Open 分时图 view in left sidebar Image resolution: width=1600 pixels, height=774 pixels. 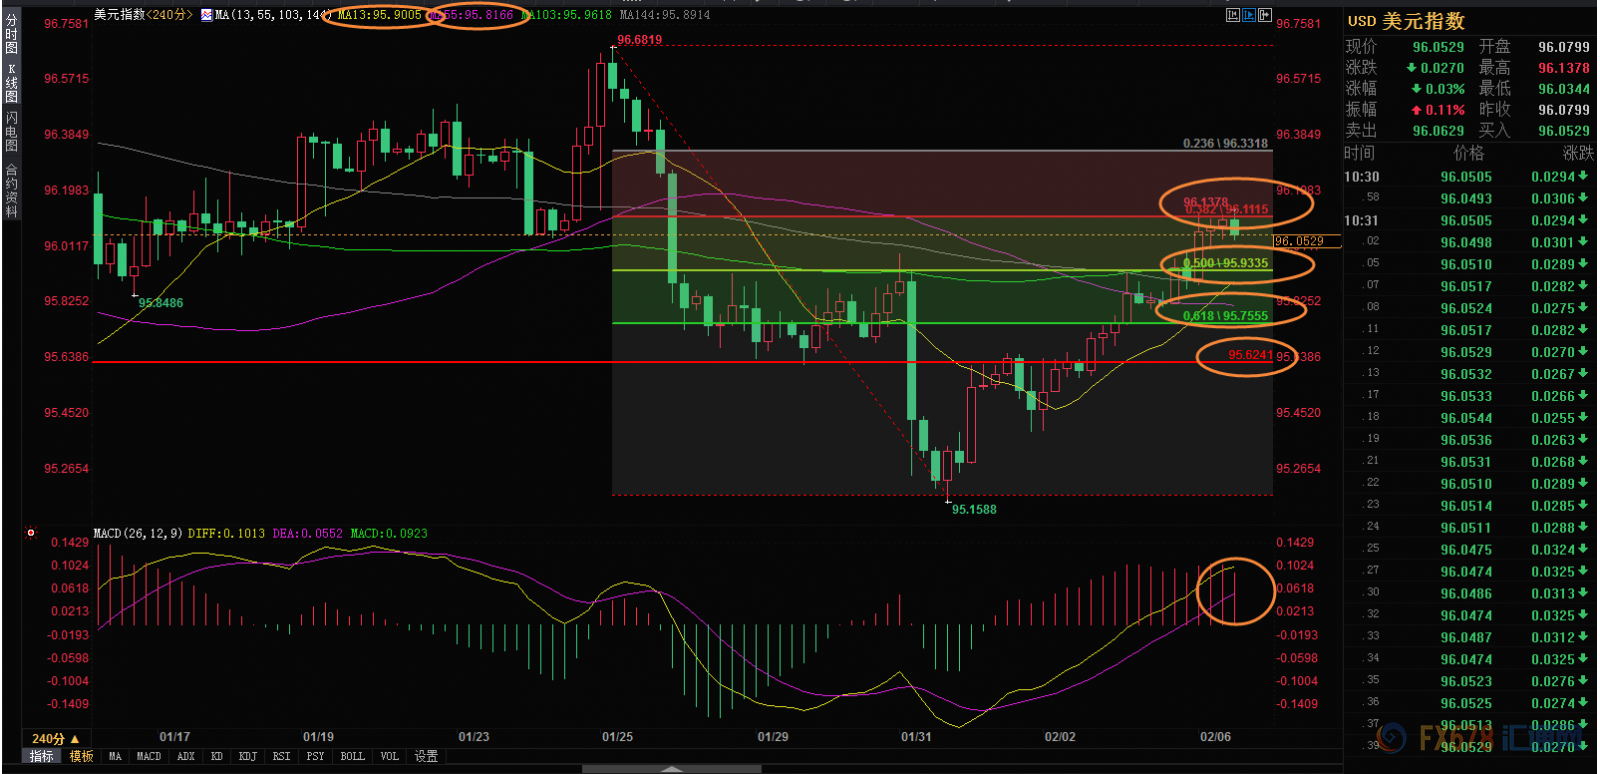pyautogui.click(x=12, y=34)
